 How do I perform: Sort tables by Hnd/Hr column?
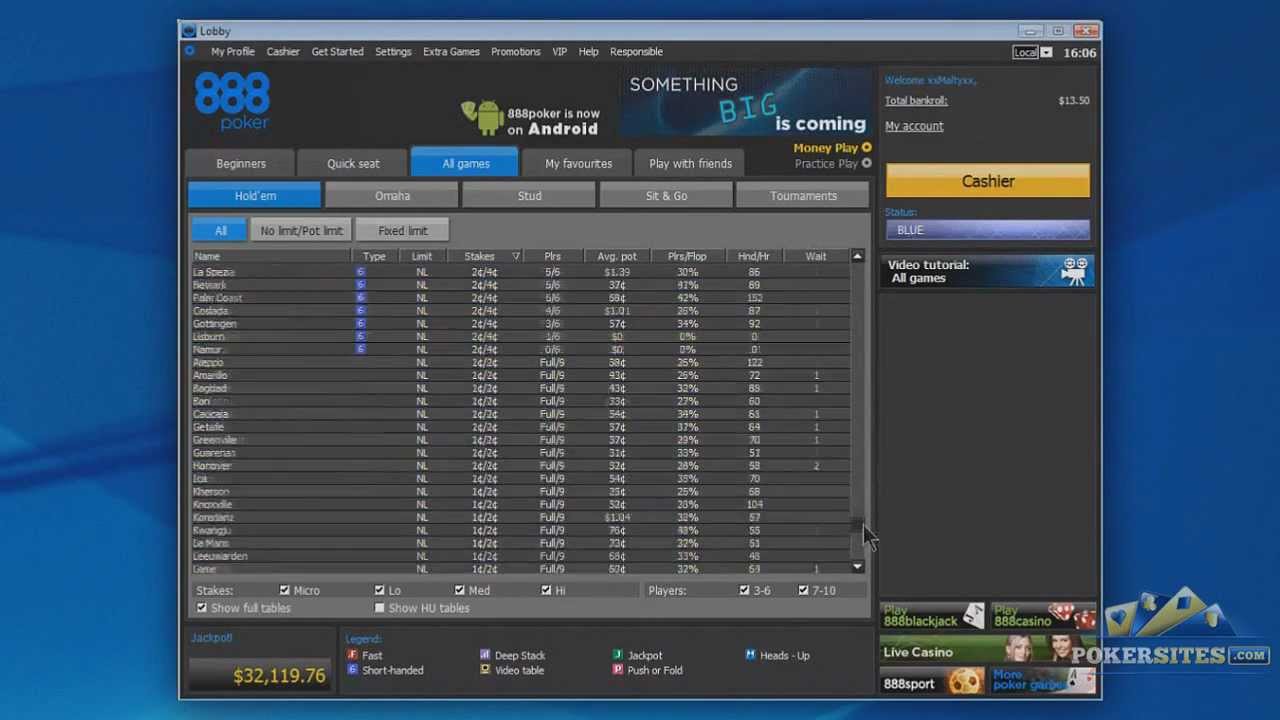[753, 257]
